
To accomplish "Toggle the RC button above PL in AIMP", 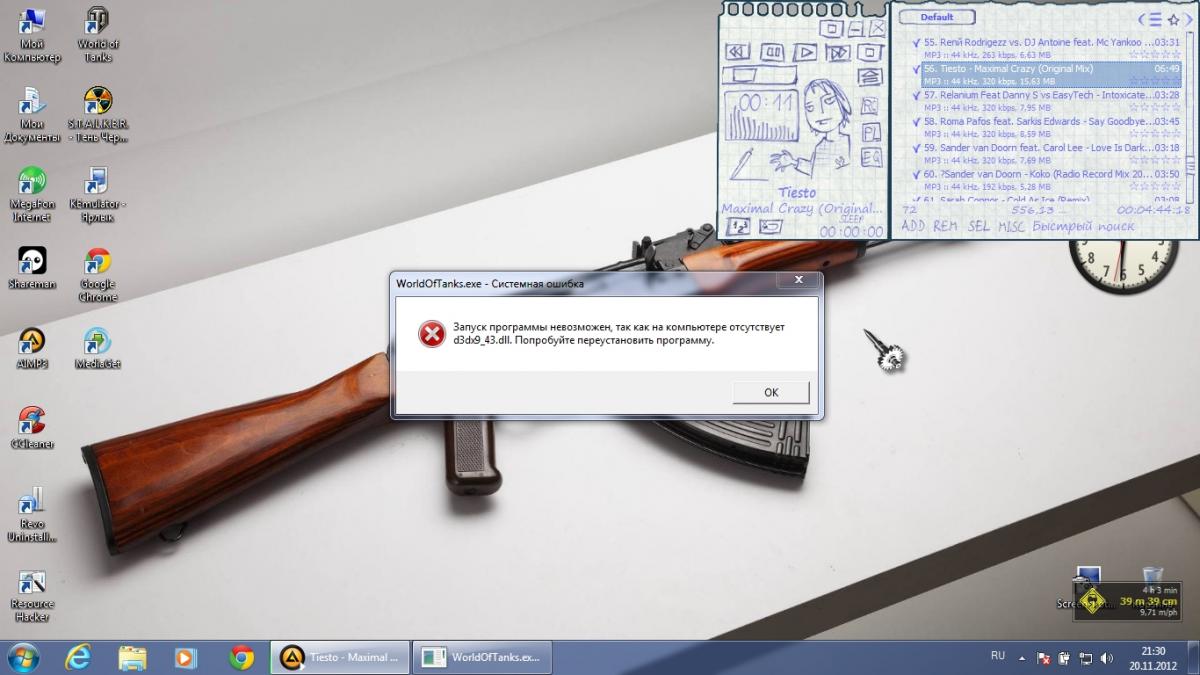I will 869,106.
